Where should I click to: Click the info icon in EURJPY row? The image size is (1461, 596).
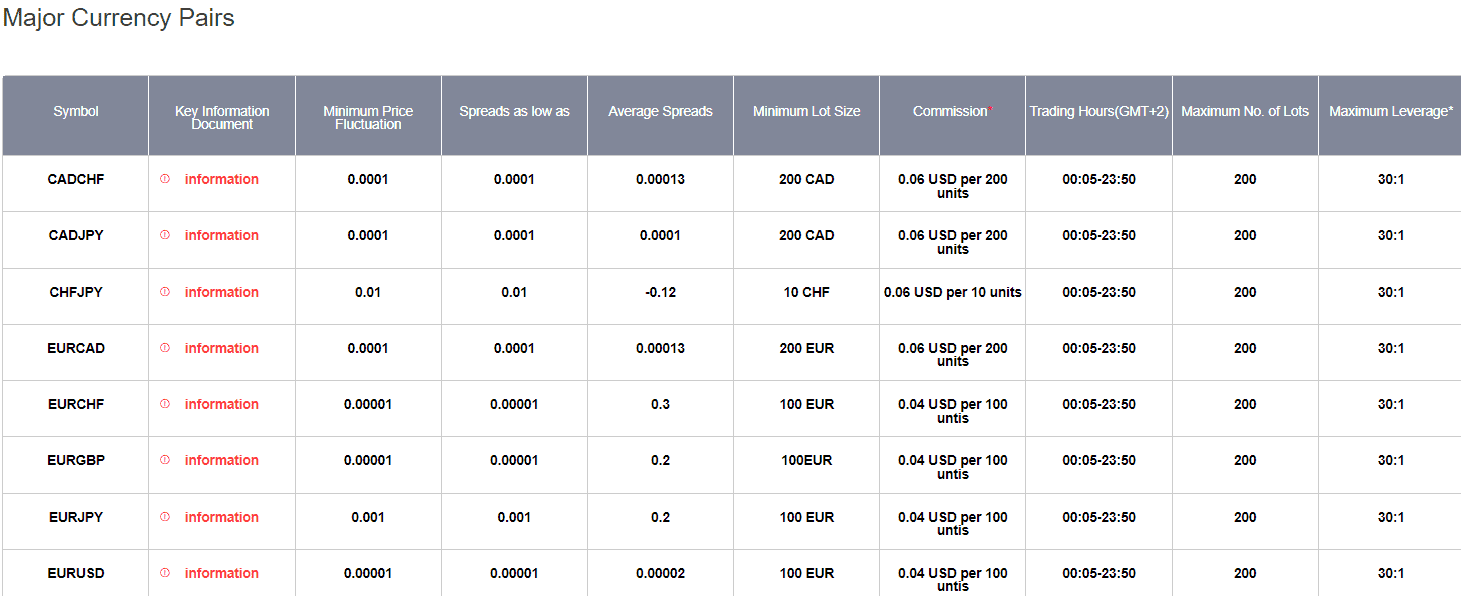click(165, 517)
